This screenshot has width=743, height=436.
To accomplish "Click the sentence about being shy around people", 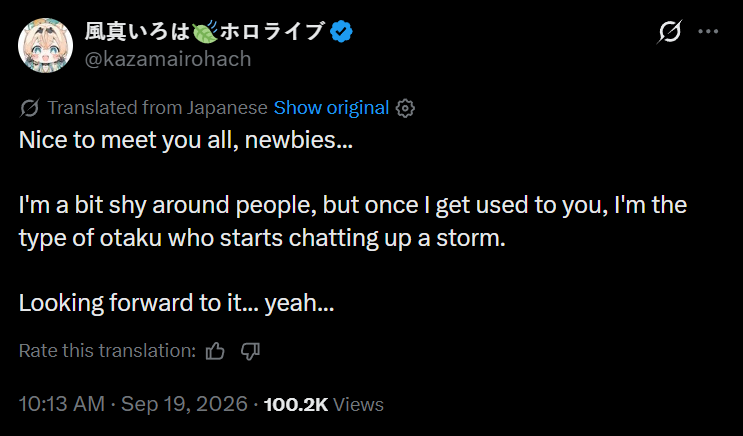I will 353,221.
